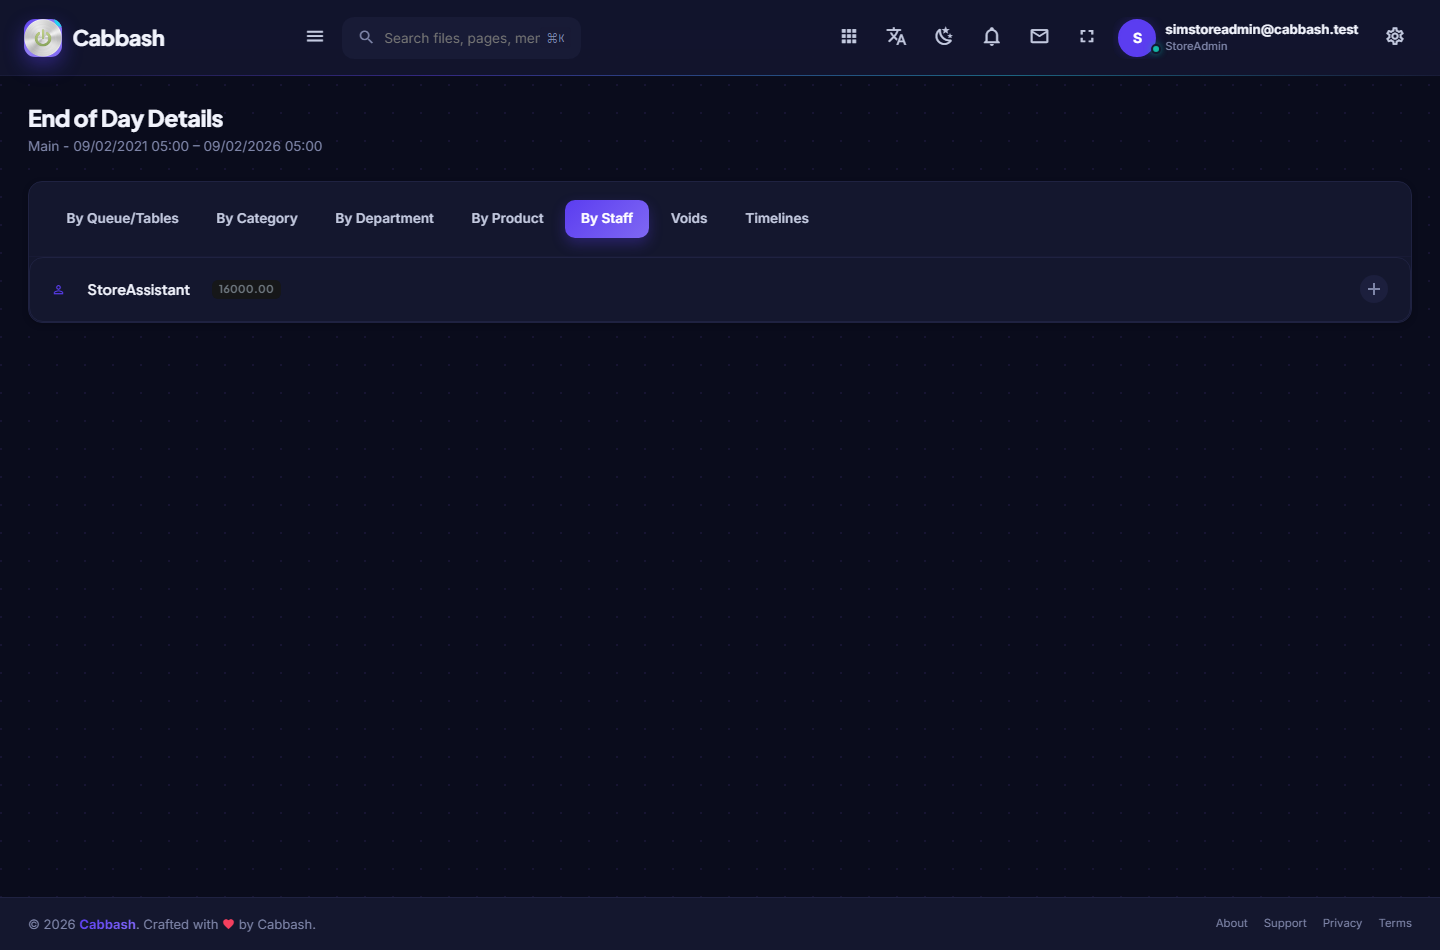Click the Cabbash link in footer
Screen dimensions: 1440x950
pyautogui.click(x=107, y=925)
